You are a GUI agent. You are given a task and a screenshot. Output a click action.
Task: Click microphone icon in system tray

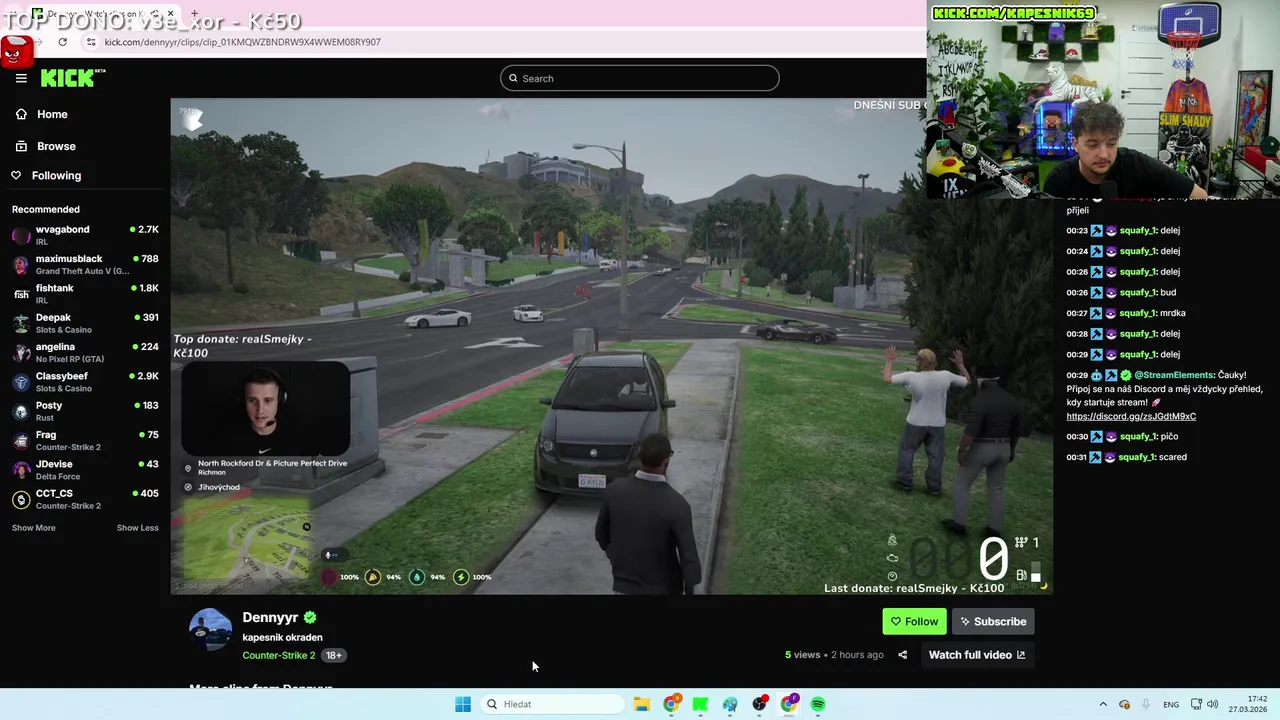(1145, 704)
